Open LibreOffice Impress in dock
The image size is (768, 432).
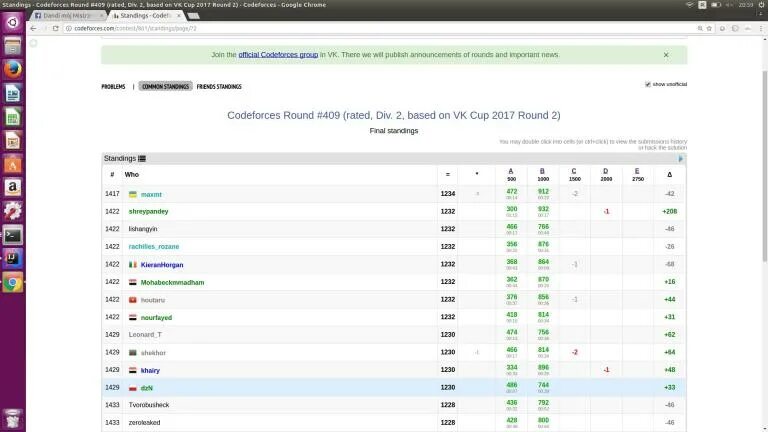13,141
